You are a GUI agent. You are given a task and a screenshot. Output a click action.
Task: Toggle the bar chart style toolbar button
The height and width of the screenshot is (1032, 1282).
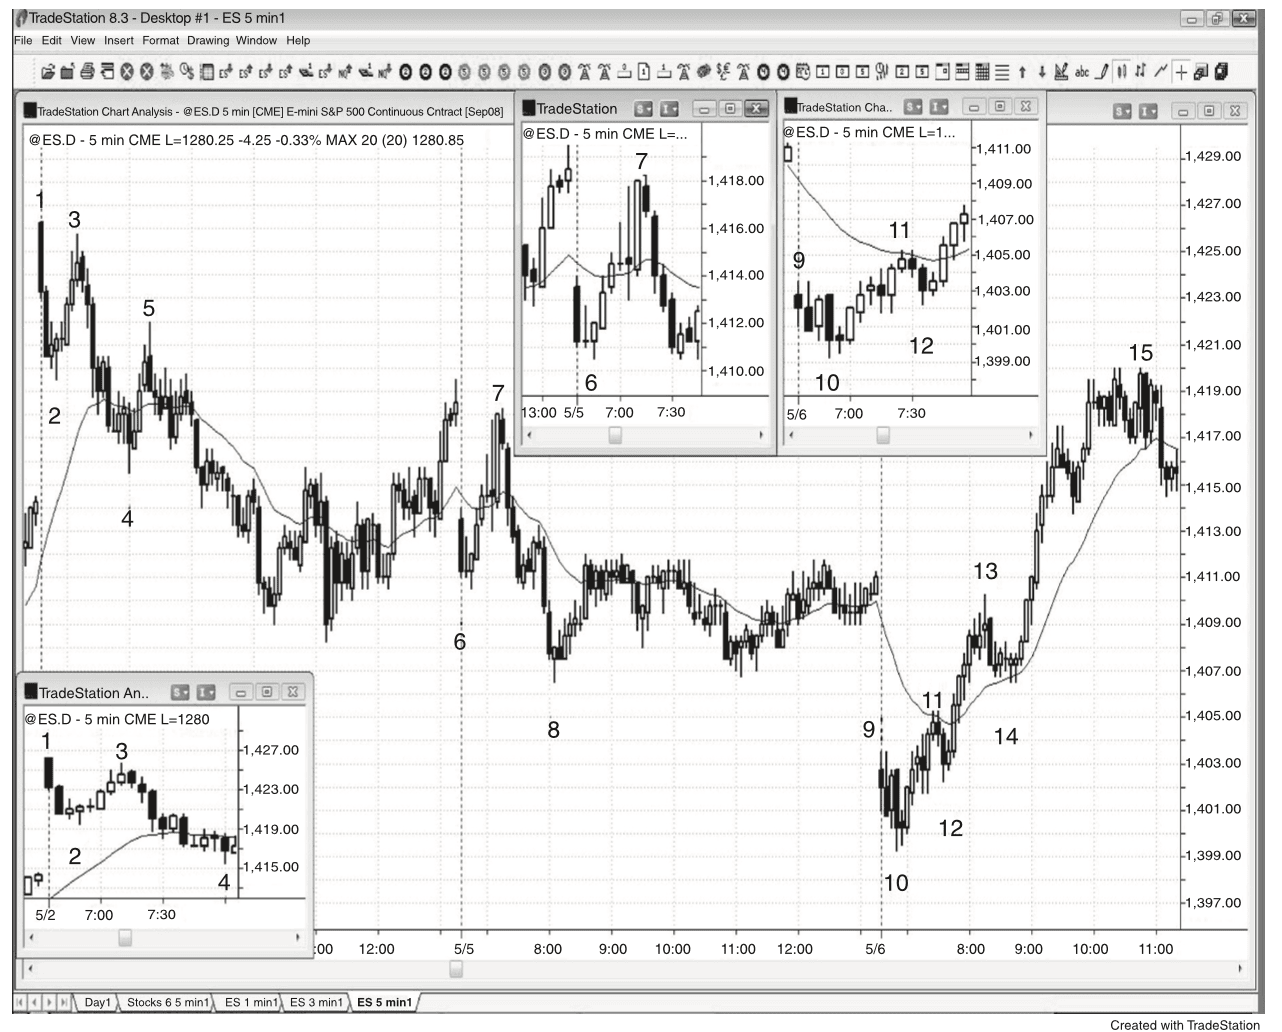(x=1122, y=72)
